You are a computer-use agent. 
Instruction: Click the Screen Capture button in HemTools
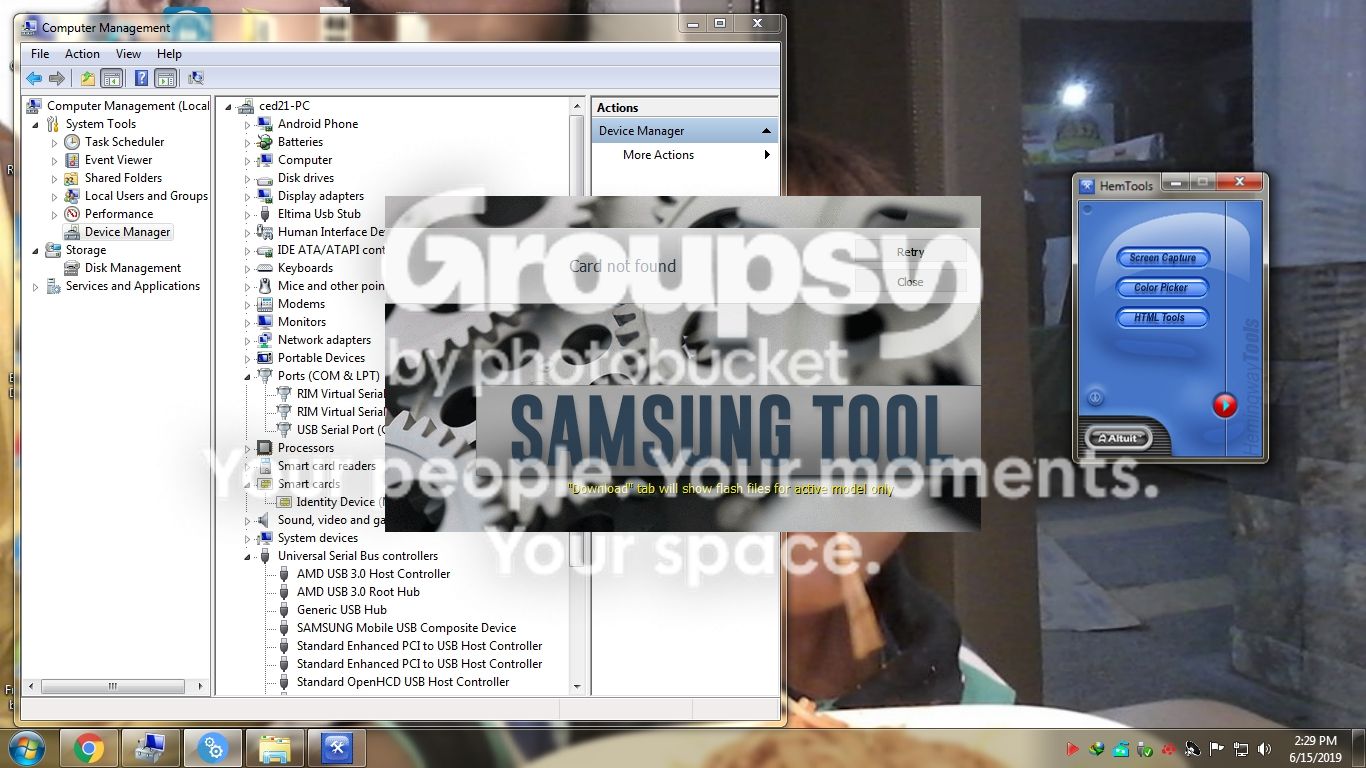tap(1162, 258)
